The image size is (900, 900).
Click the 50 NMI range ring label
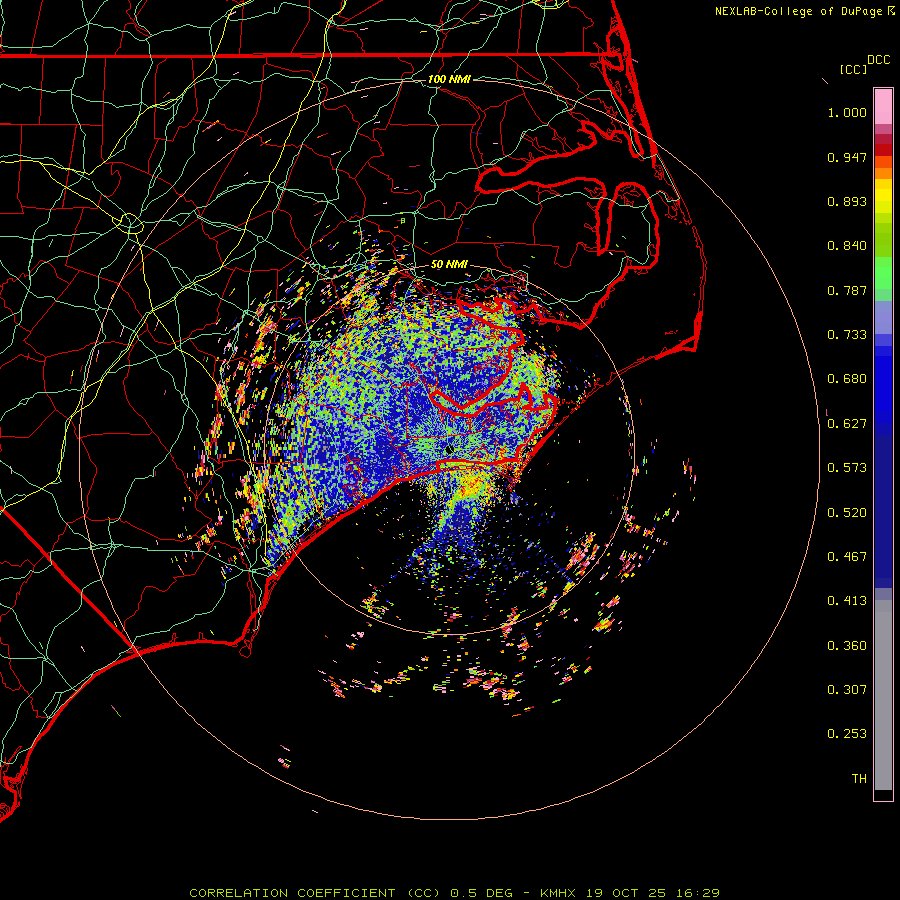point(449,265)
